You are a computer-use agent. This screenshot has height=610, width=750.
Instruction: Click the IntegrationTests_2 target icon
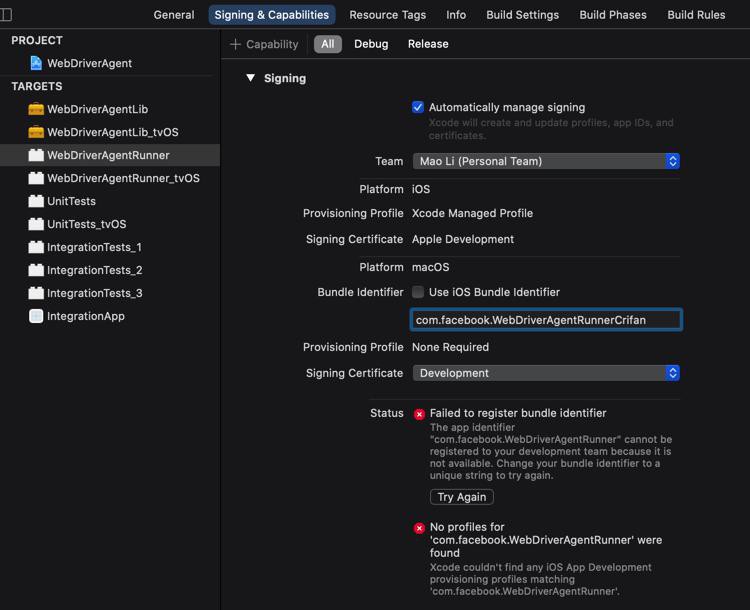pyautogui.click(x=36, y=270)
